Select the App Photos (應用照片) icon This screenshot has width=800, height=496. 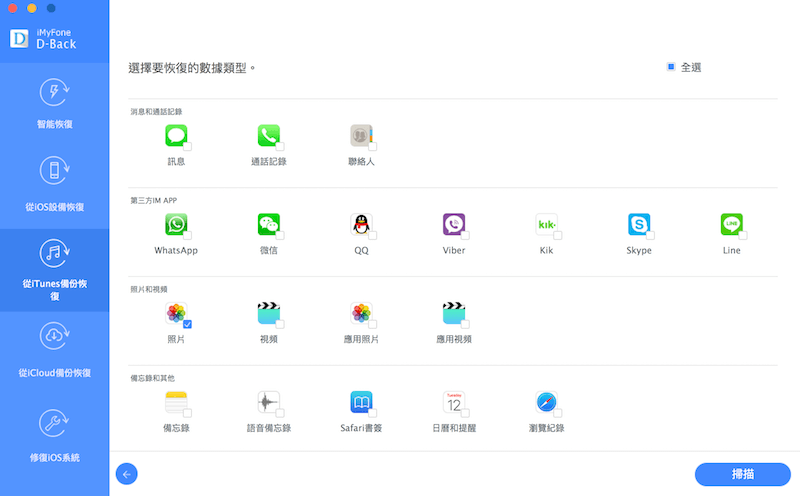click(x=361, y=313)
